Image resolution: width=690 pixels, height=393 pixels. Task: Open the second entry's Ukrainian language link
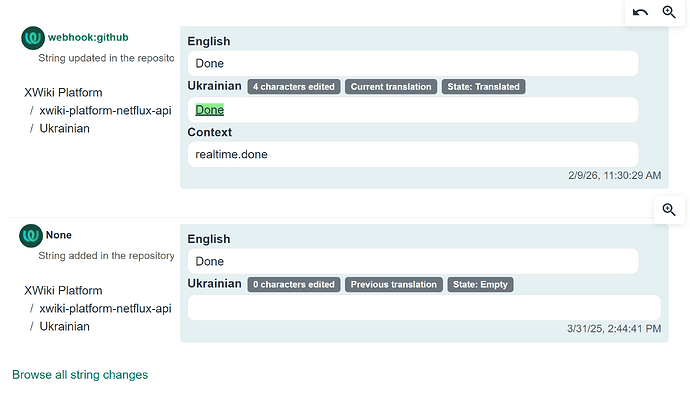tap(64, 327)
